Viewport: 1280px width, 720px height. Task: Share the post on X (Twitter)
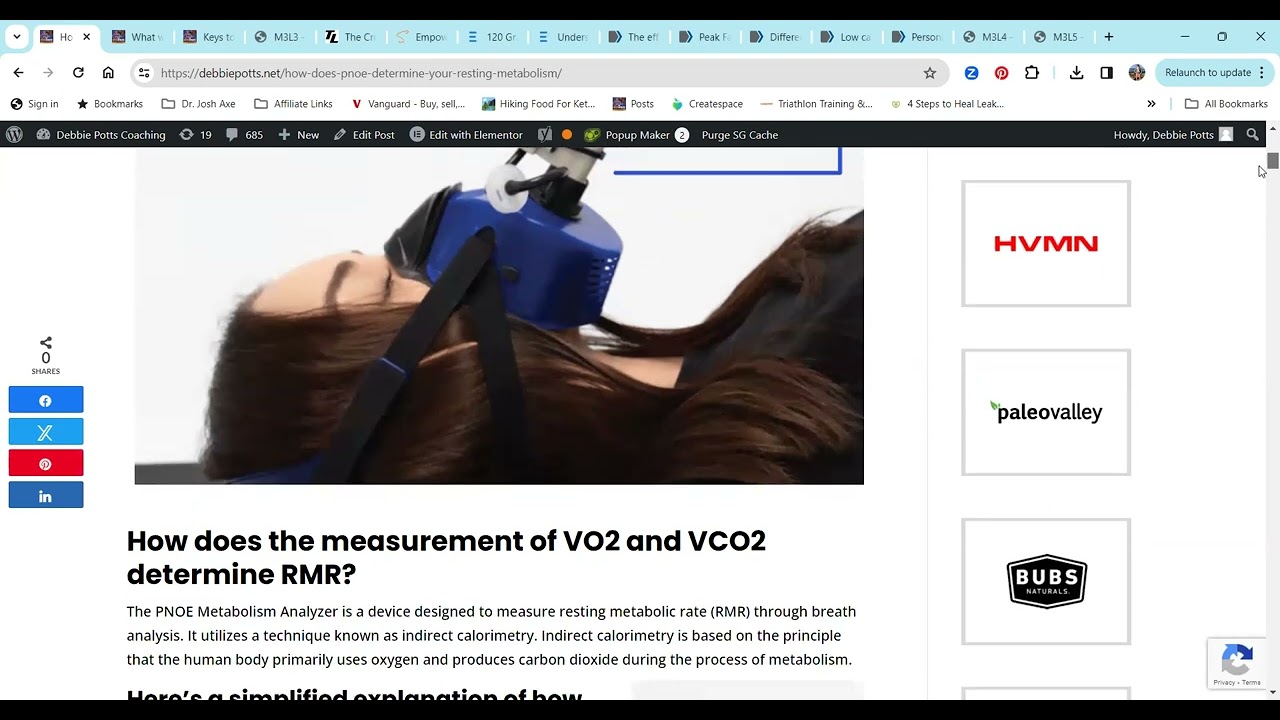pos(46,432)
